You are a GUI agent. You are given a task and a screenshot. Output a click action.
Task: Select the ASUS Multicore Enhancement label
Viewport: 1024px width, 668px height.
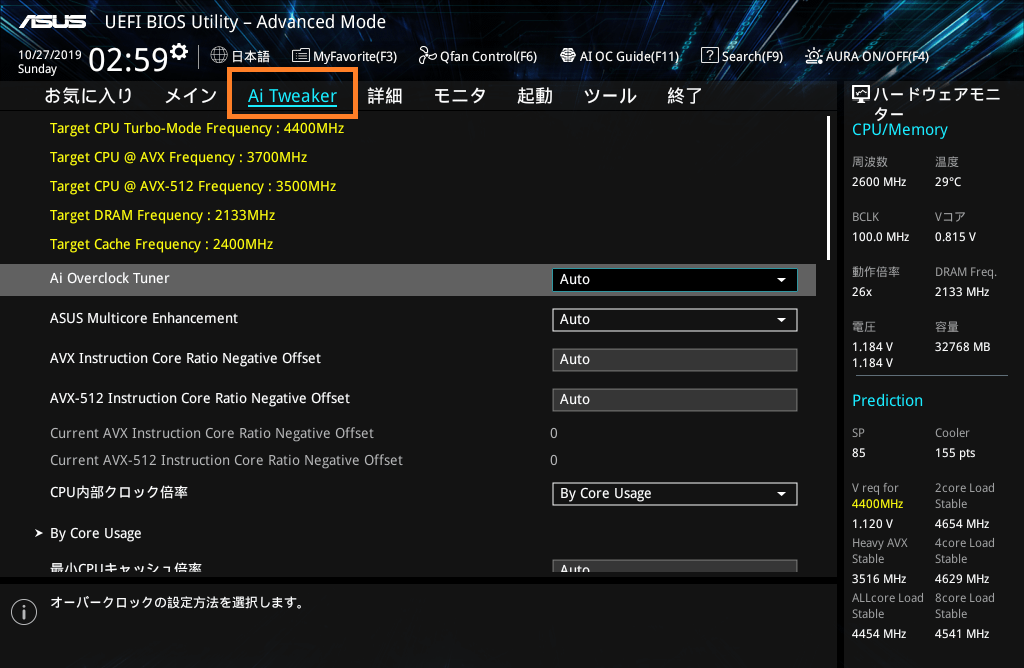coord(144,318)
